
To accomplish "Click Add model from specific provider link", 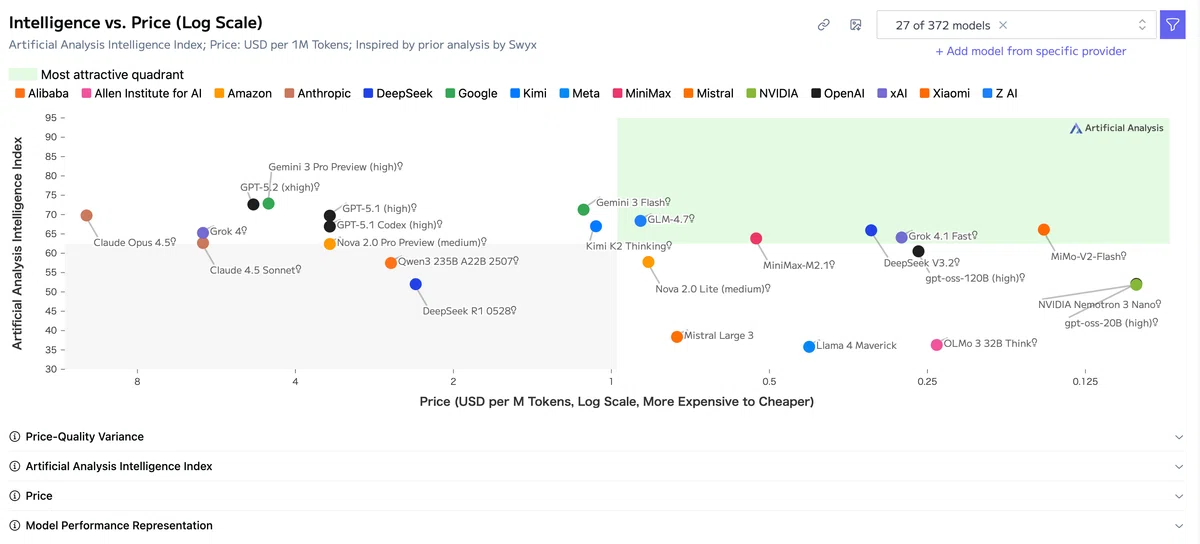I will (1031, 51).
